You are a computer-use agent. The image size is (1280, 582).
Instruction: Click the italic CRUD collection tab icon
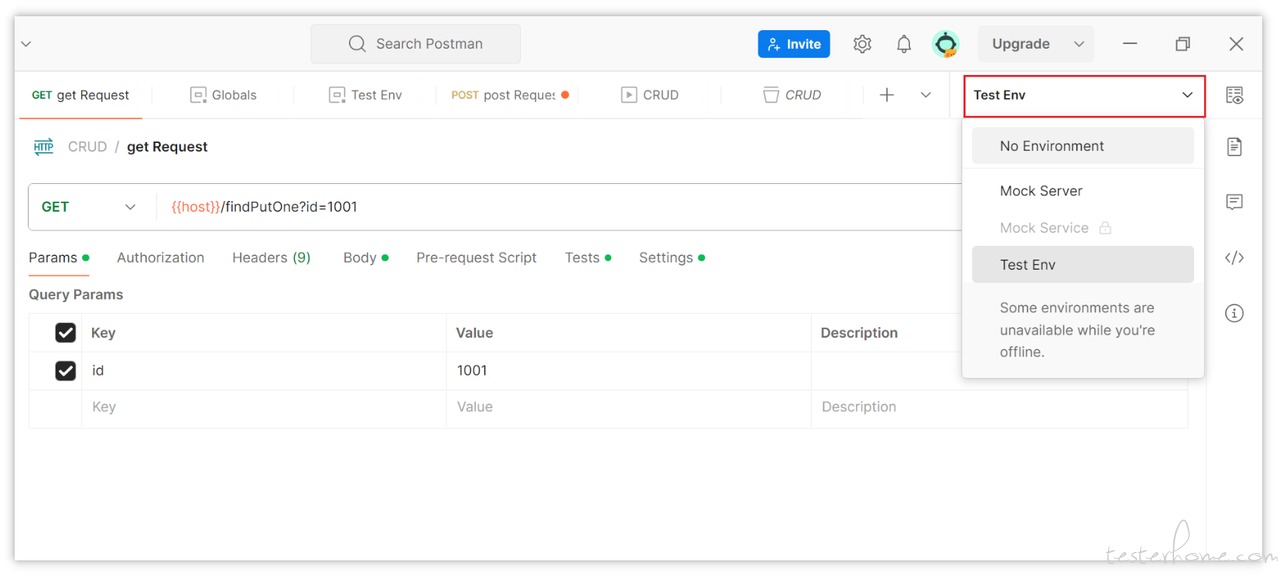pos(771,95)
